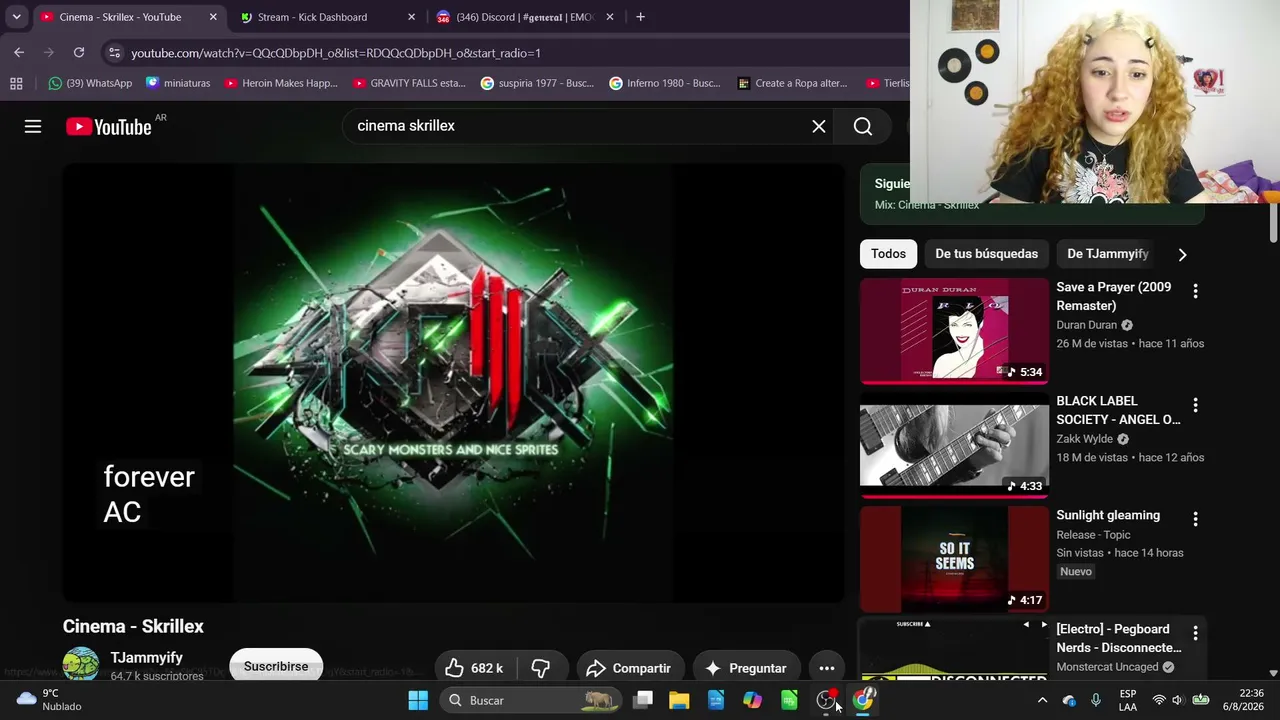Close the Cinema - Skrillex tab
Viewport: 1280px width, 720px height.
click(x=213, y=17)
